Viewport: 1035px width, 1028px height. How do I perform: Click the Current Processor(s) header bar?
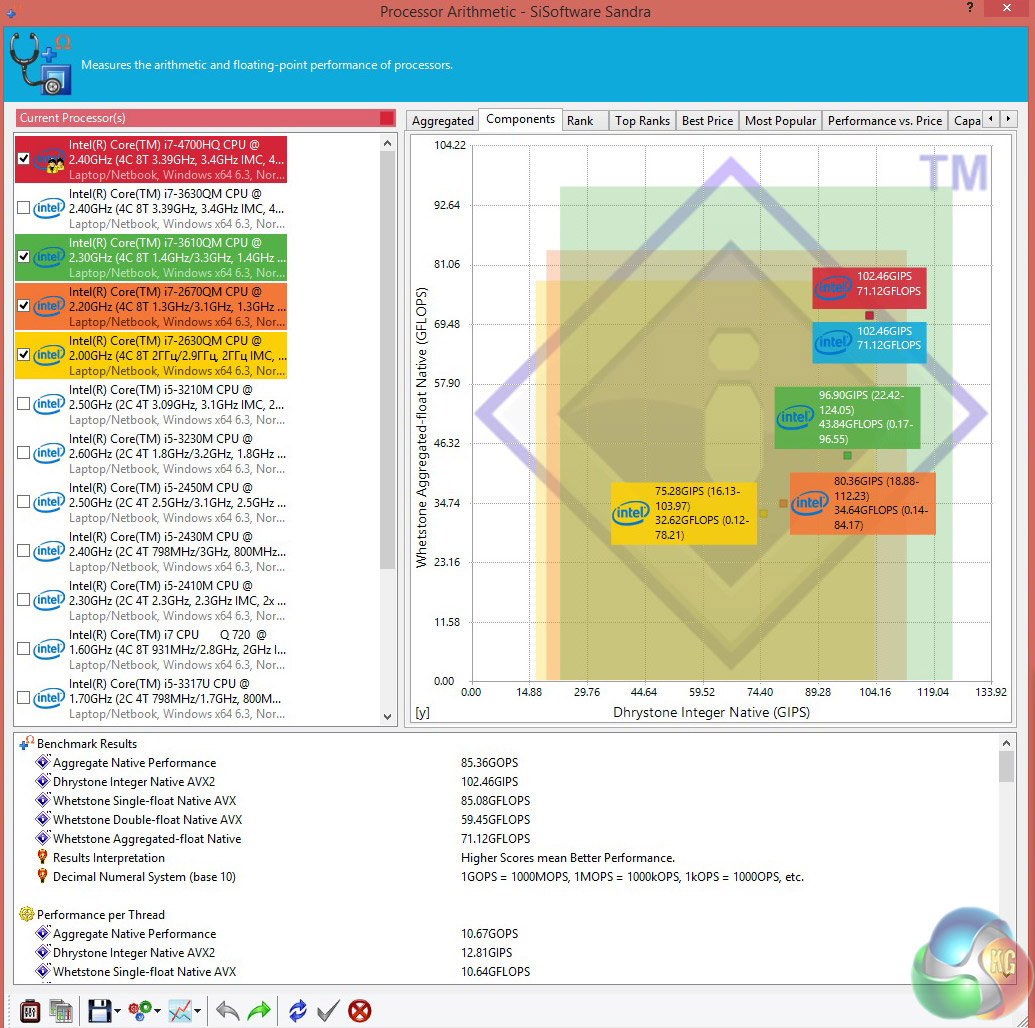coord(205,118)
